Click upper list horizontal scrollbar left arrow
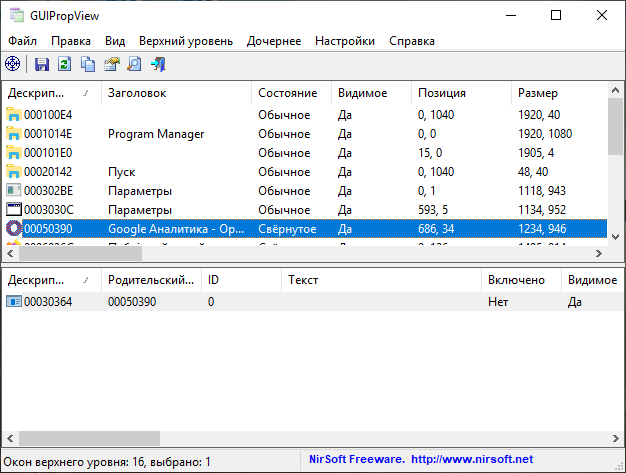 coord(10,253)
